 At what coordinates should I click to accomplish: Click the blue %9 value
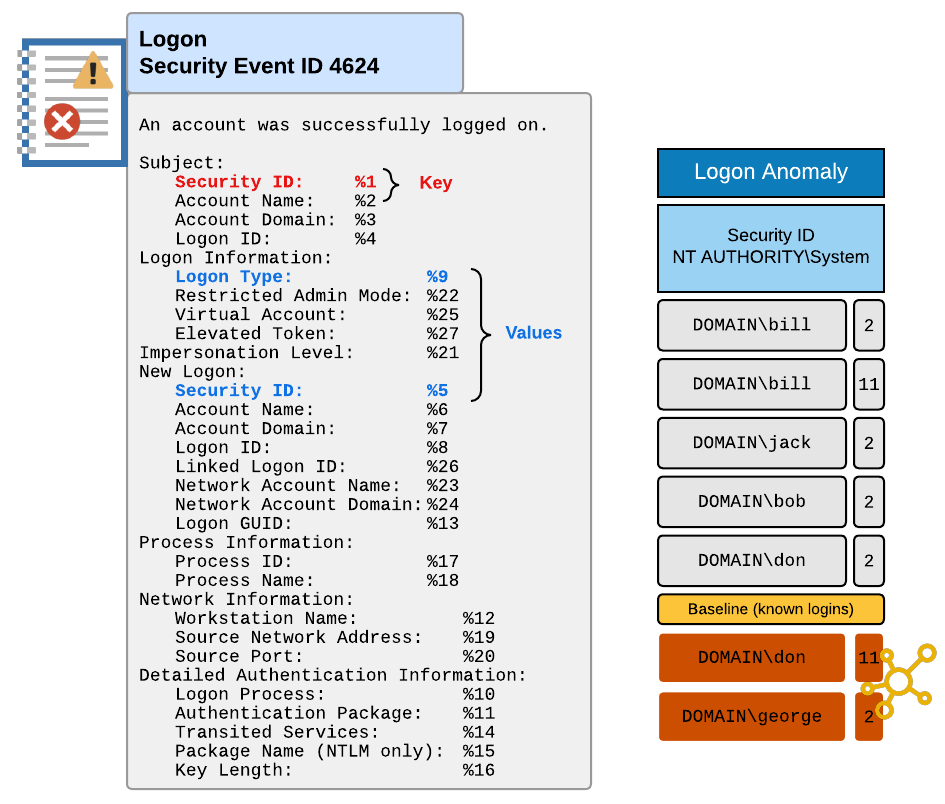coord(437,277)
